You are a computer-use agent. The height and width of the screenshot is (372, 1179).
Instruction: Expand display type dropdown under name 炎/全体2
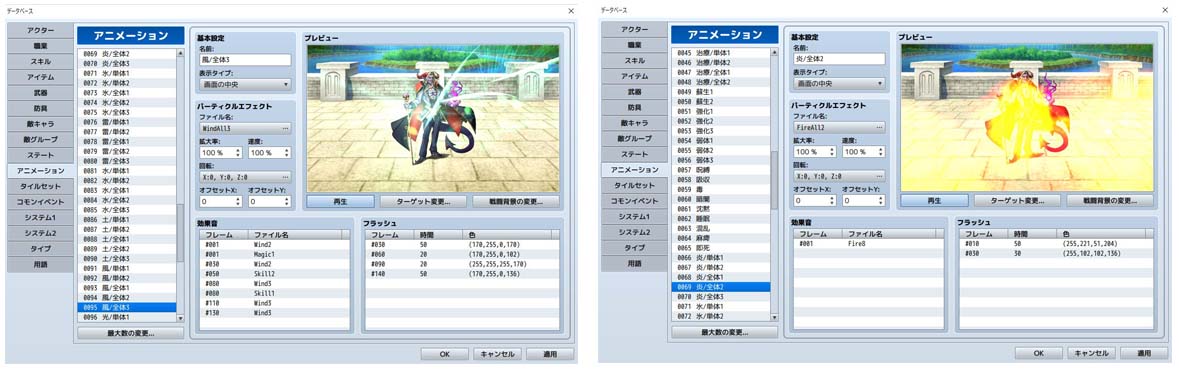click(839, 83)
